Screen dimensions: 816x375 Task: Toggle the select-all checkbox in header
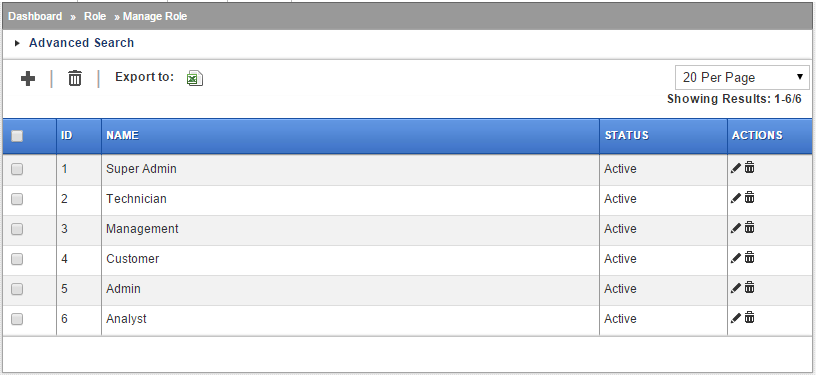tap(17, 136)
